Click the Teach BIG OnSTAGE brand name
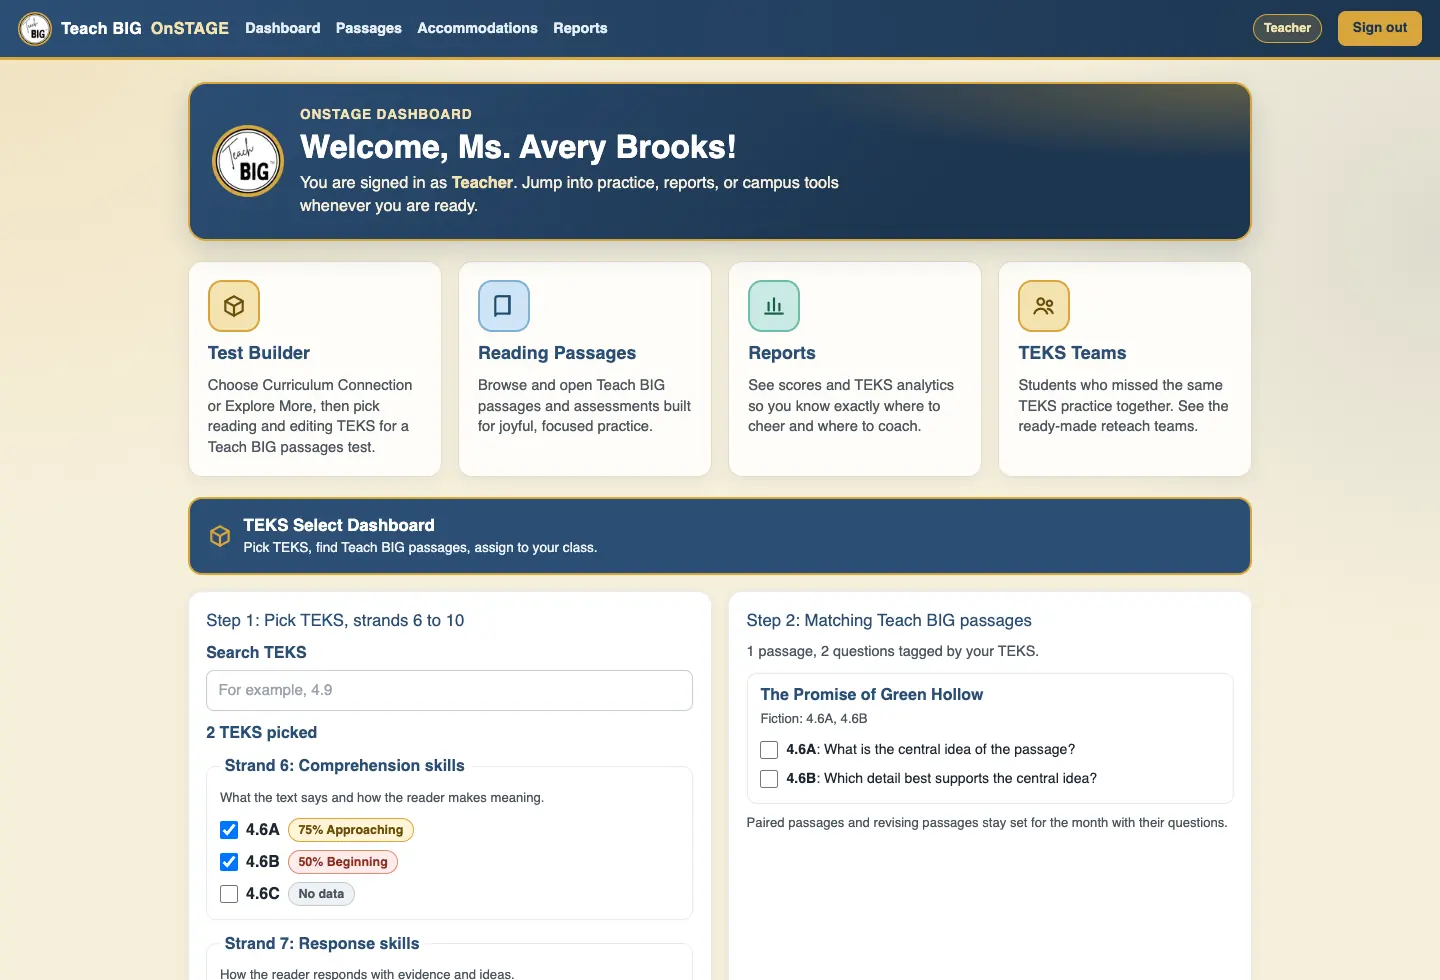The image size is (1440, 980). click(145, 28)
